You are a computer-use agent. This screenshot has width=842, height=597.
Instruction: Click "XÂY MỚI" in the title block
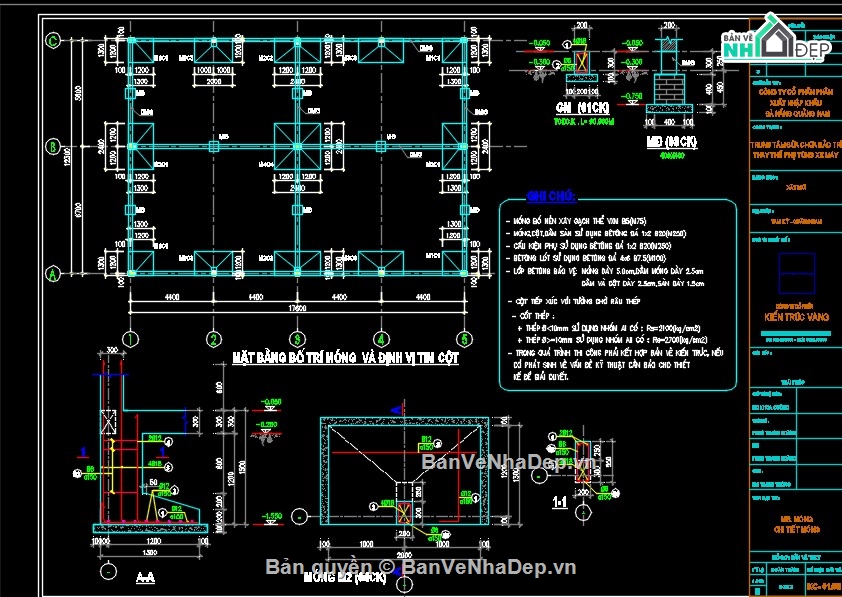click(x=796, y=187)
